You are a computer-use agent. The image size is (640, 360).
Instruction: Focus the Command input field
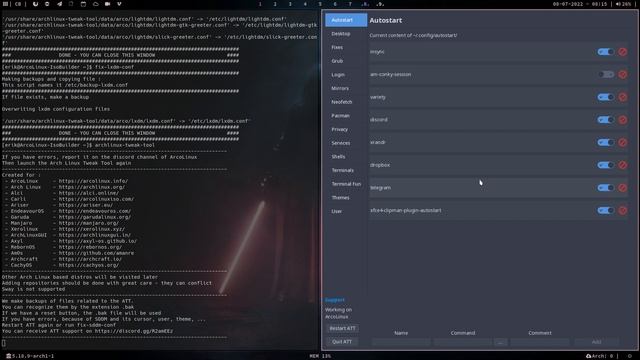click(x=462, y=342)
